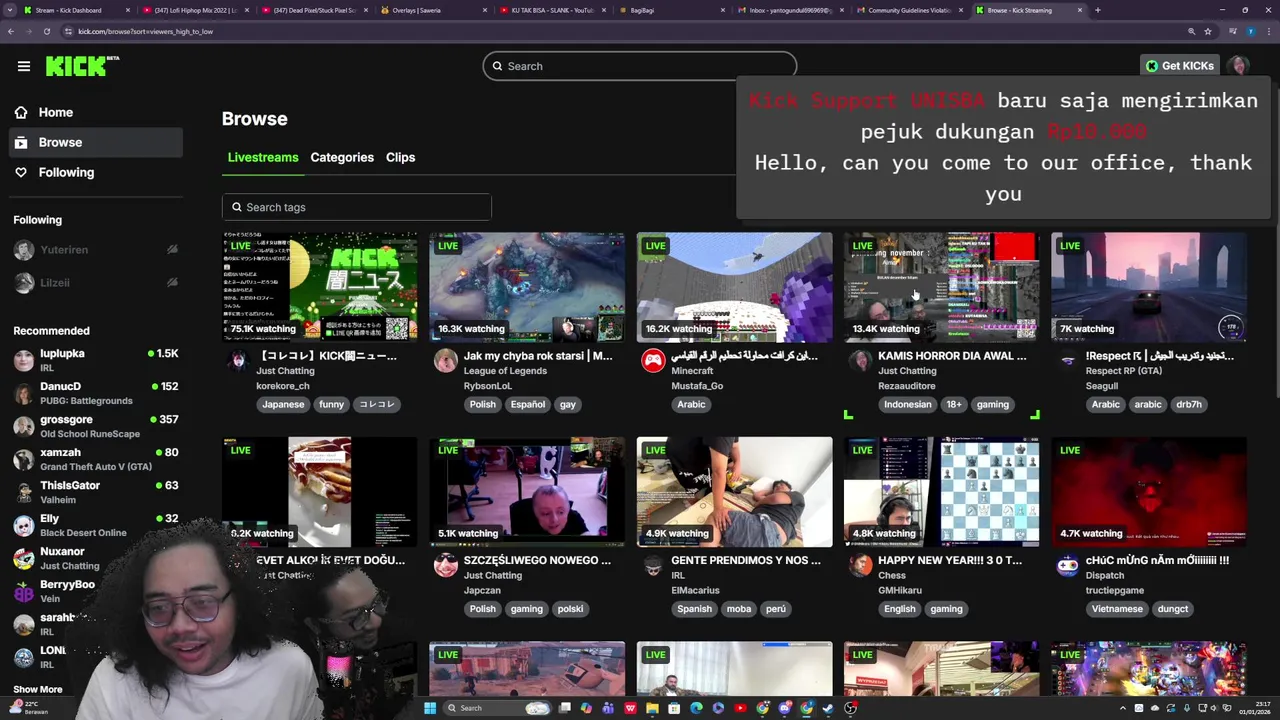
Task: Click the offline icon beside Lilzeii
Action: pyautogui.click(x=172, y=283)
